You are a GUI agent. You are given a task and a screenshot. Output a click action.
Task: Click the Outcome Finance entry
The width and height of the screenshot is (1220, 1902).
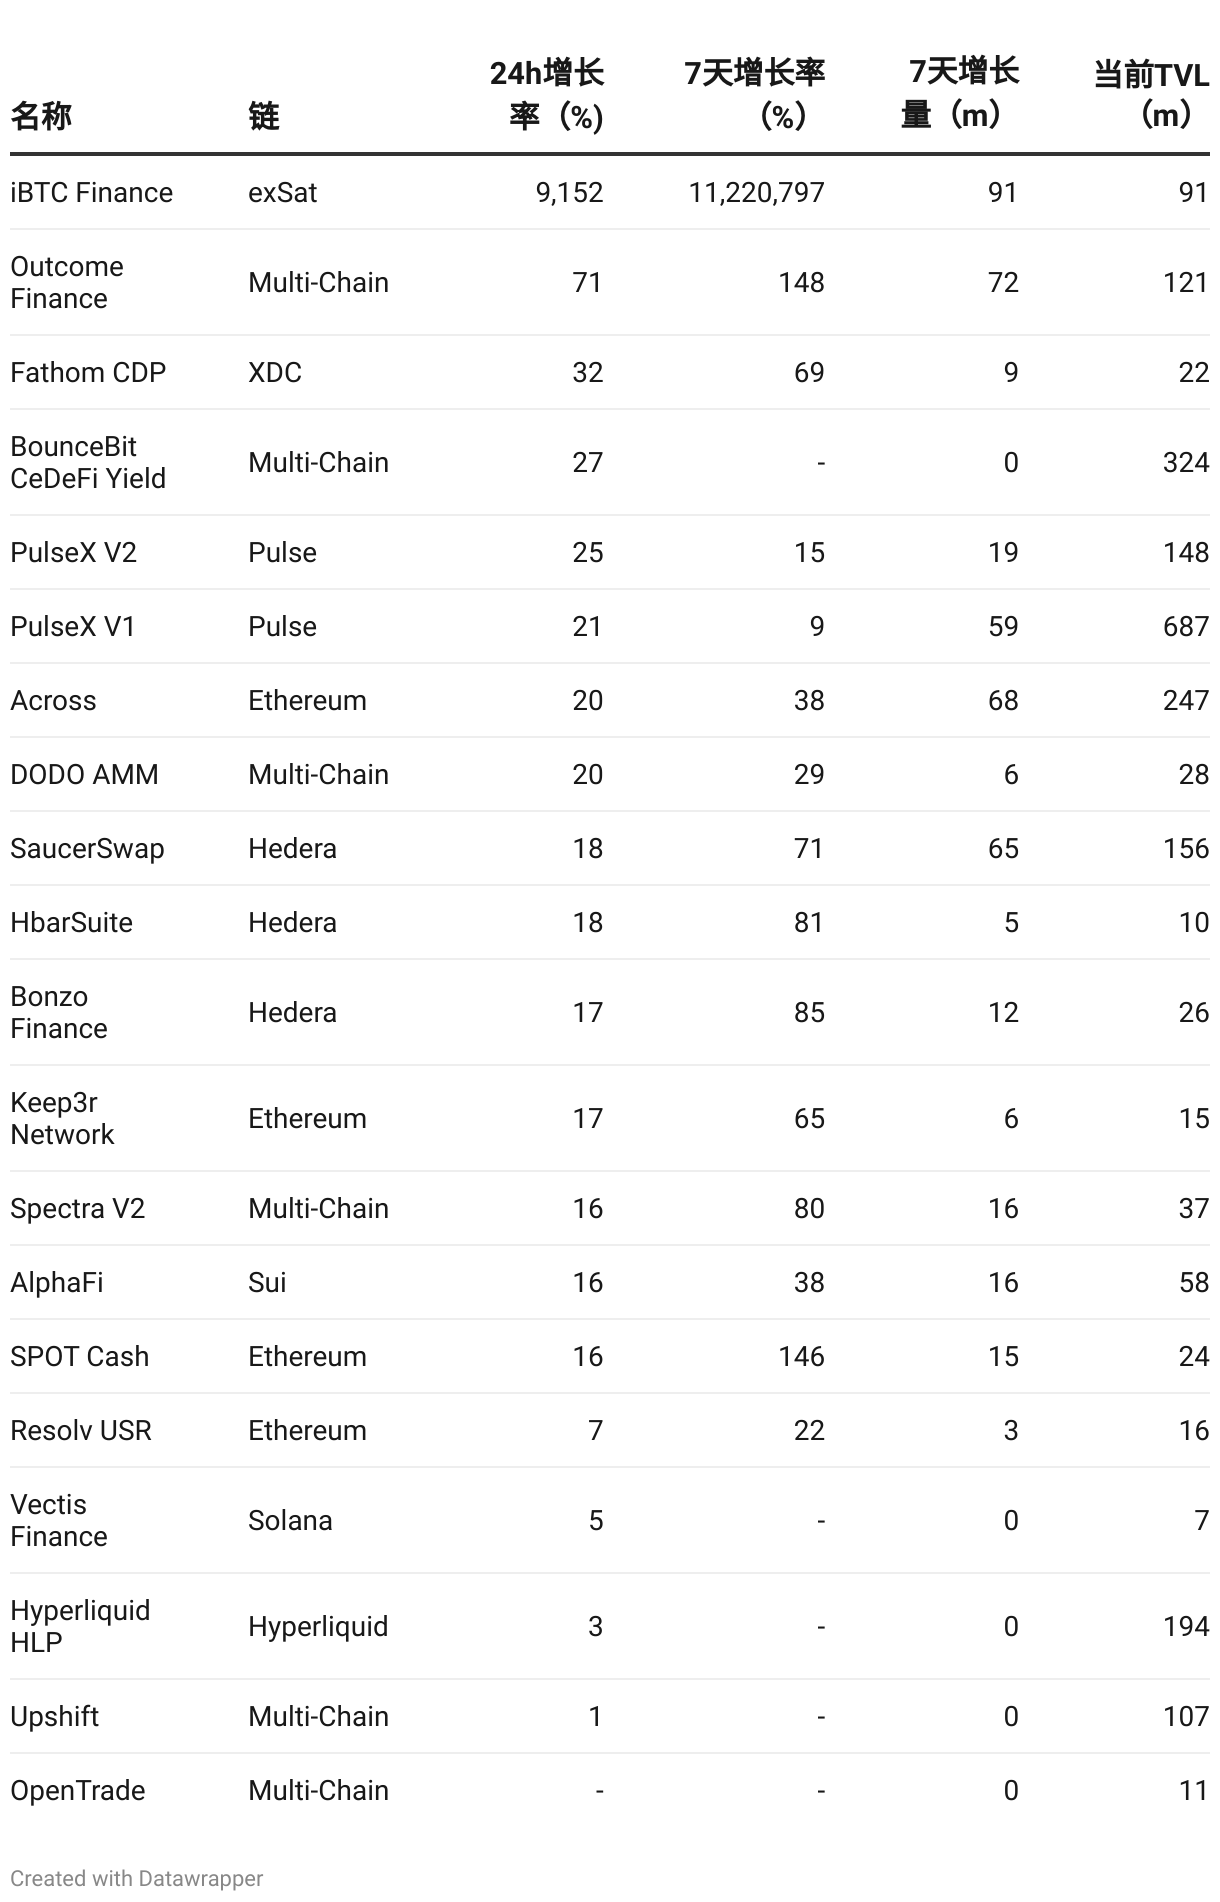pos(67,282)
